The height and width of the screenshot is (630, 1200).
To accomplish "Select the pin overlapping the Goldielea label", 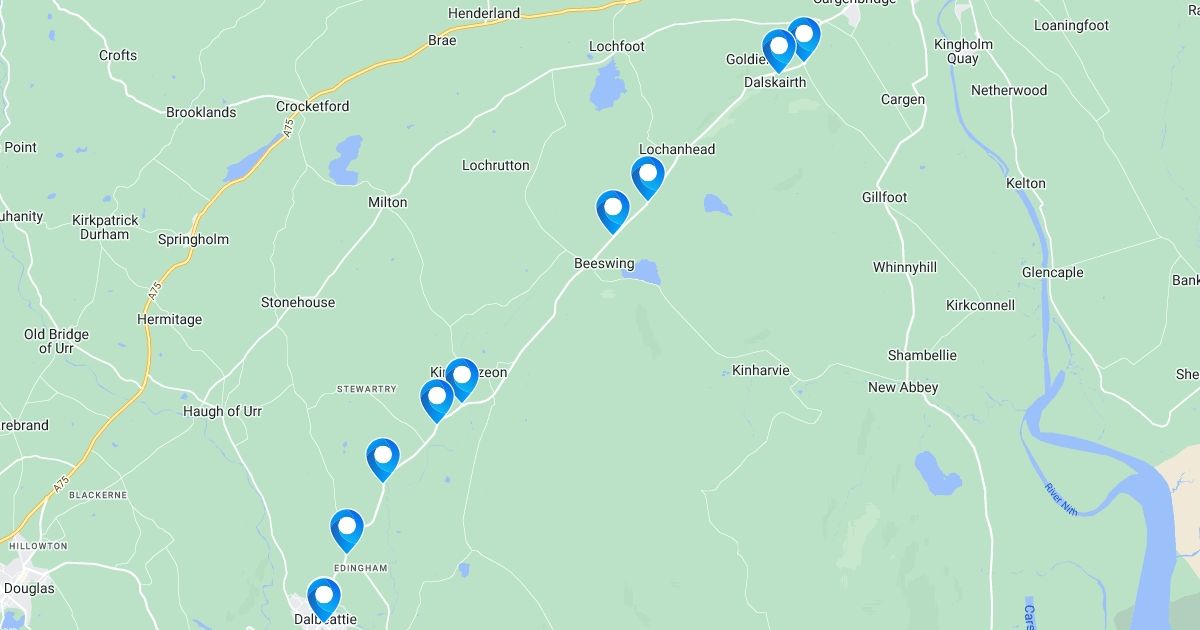I will coord(779,51).
